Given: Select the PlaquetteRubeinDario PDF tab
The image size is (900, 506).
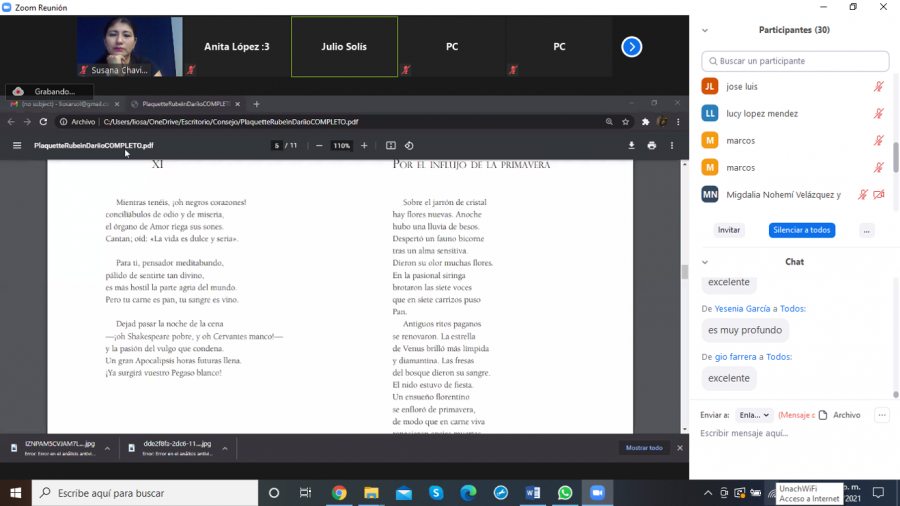Looking at the screenshot, I should 185,104.
